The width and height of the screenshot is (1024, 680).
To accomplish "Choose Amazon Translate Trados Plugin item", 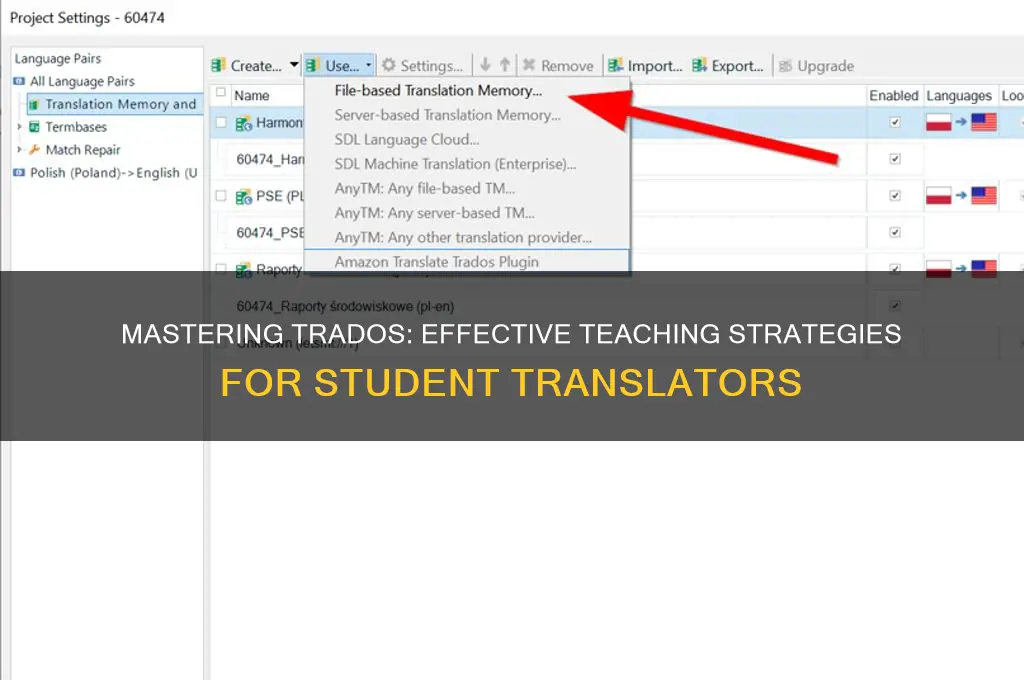I will (x=467, y=261).
